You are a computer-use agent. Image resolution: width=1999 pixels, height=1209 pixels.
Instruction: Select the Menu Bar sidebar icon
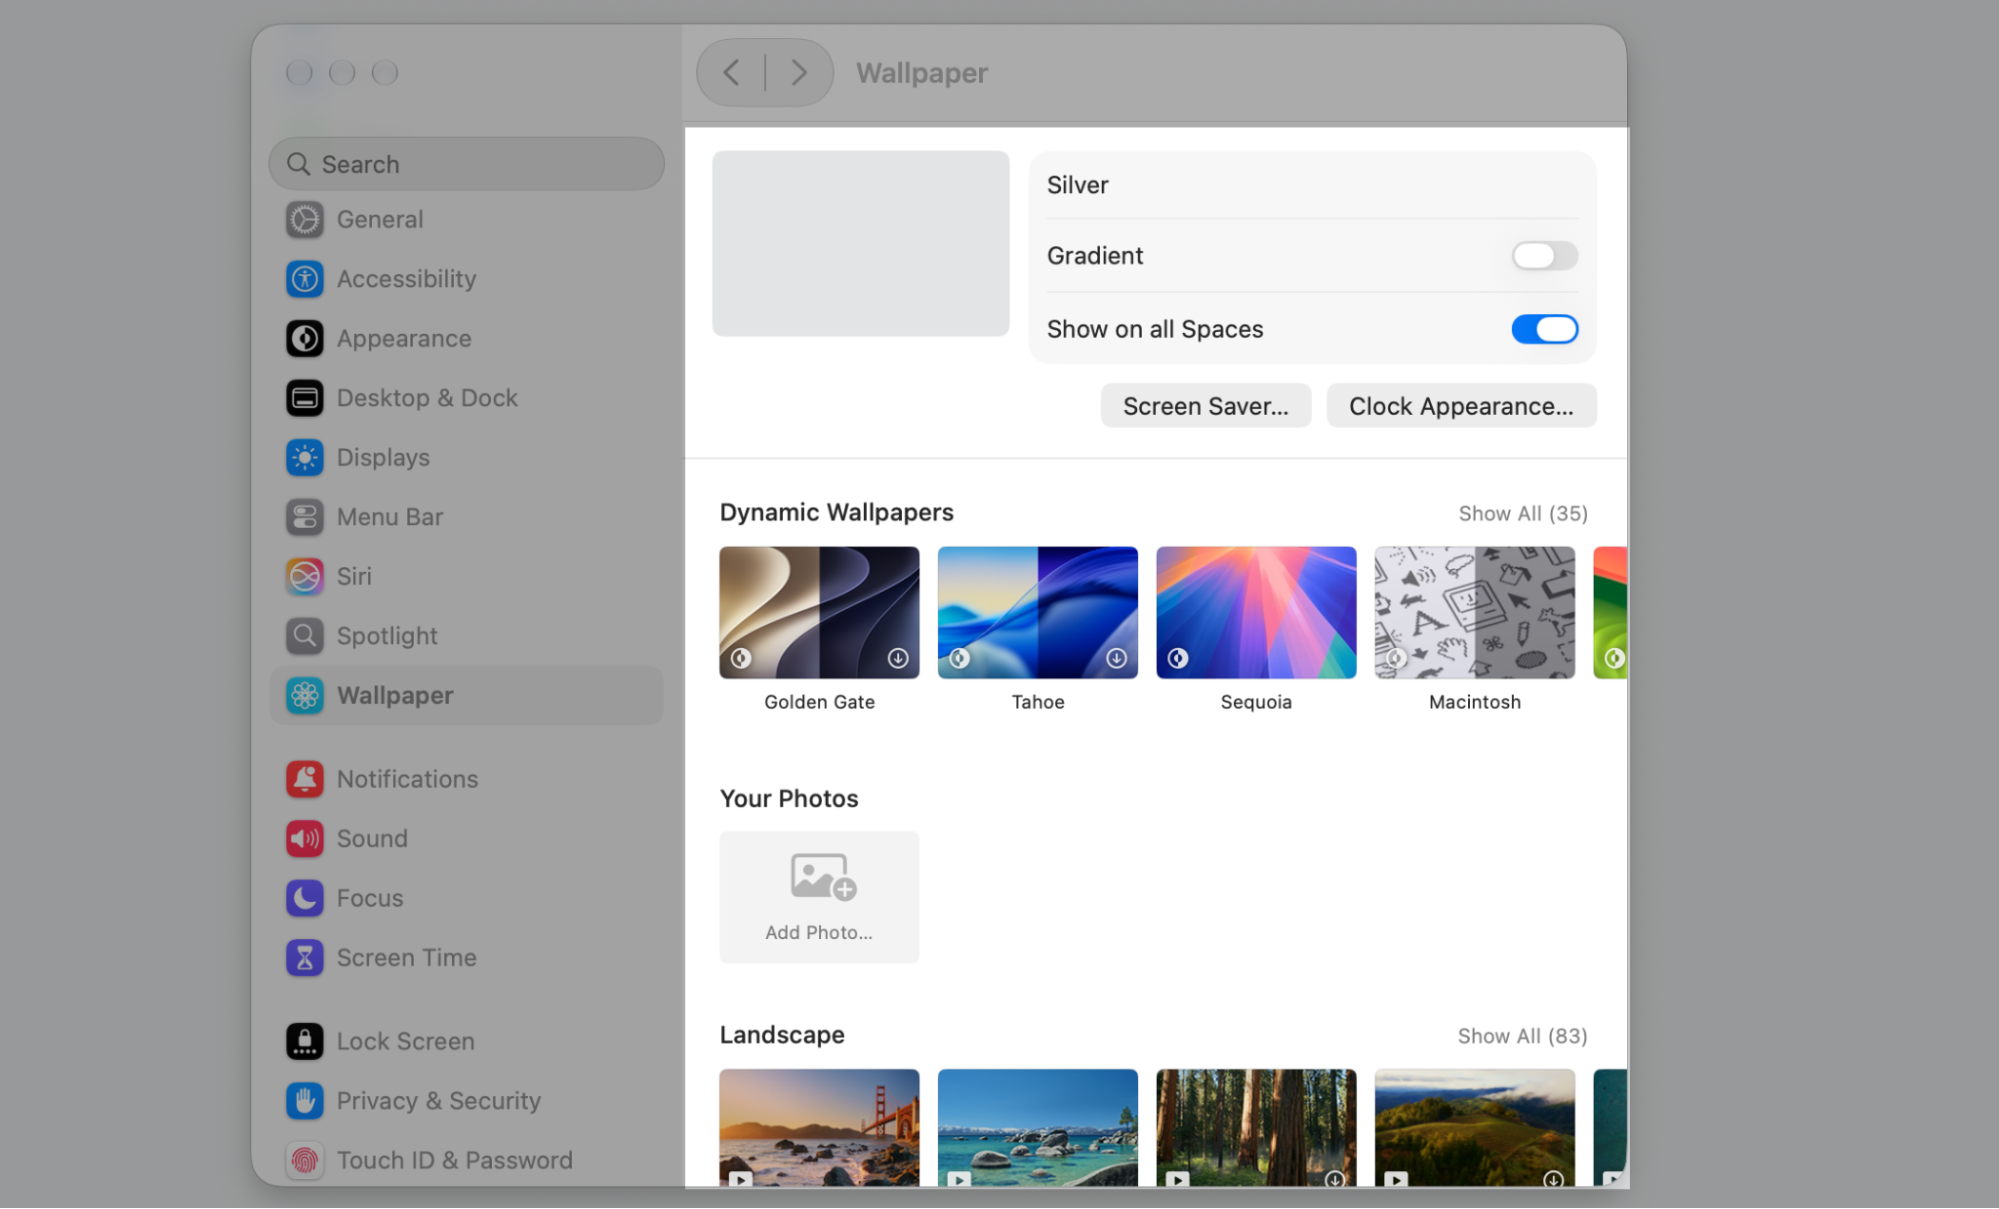(304, 517)
